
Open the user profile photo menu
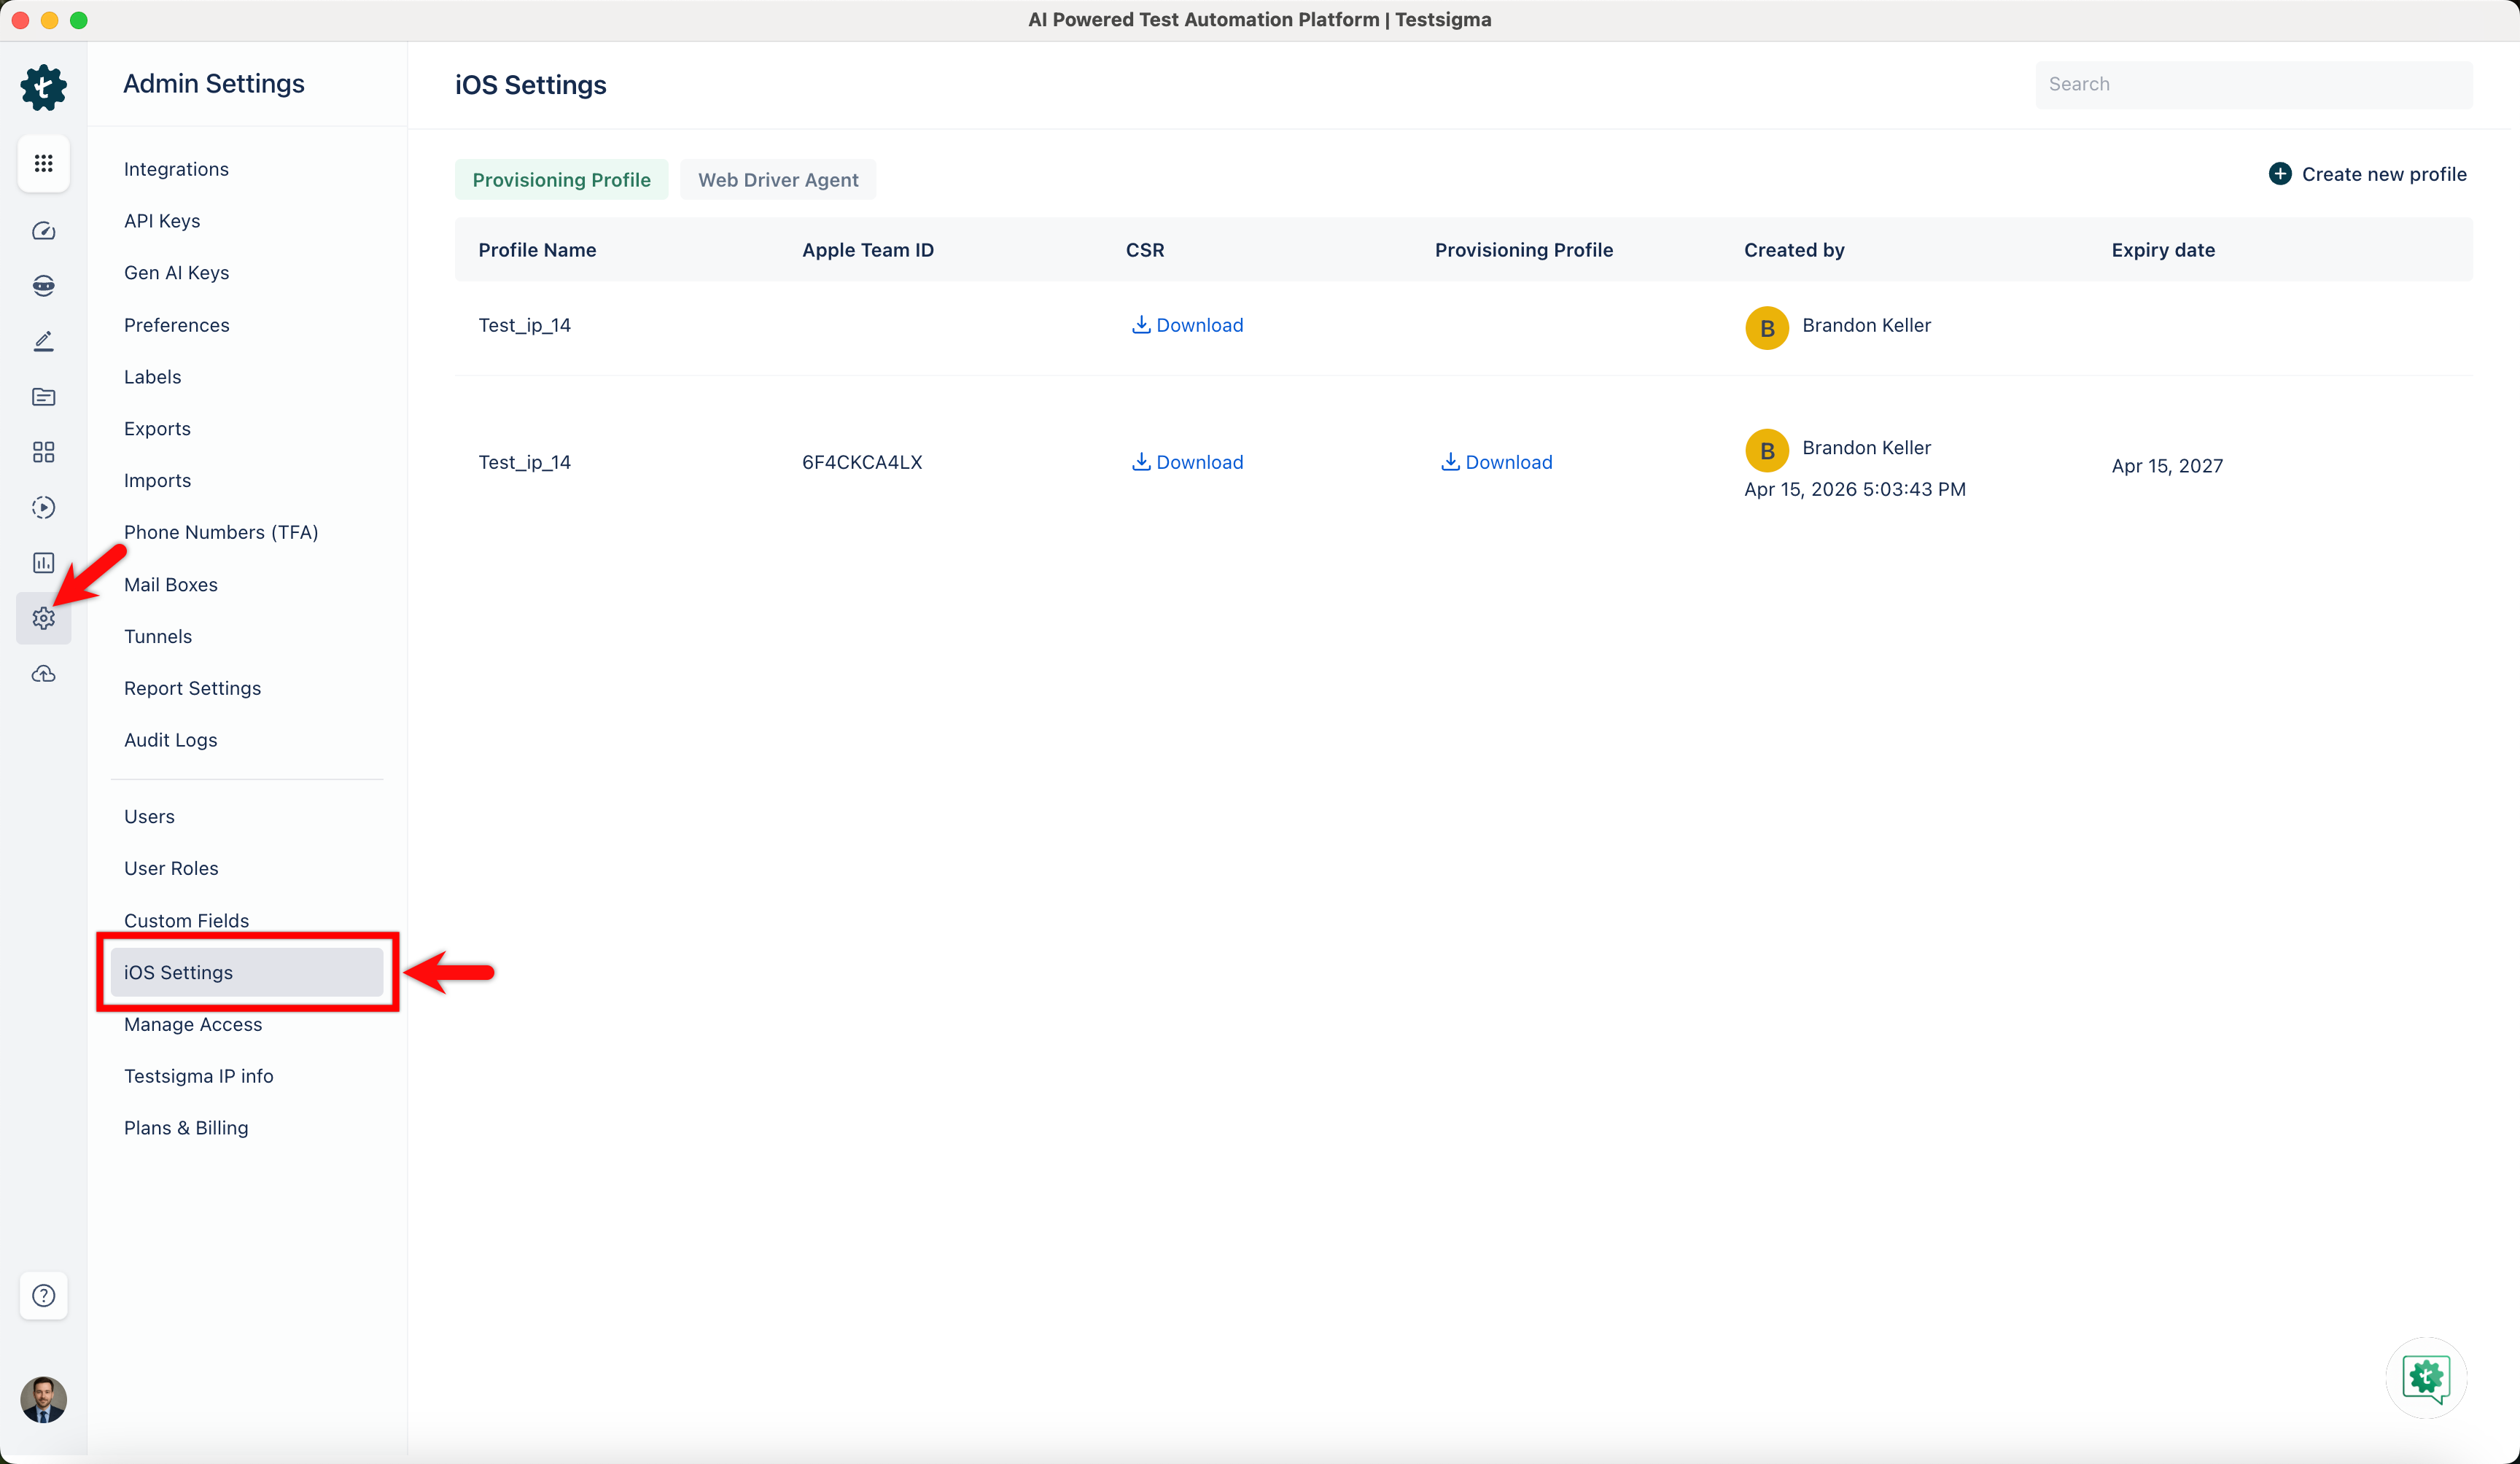coord(43,1399)
